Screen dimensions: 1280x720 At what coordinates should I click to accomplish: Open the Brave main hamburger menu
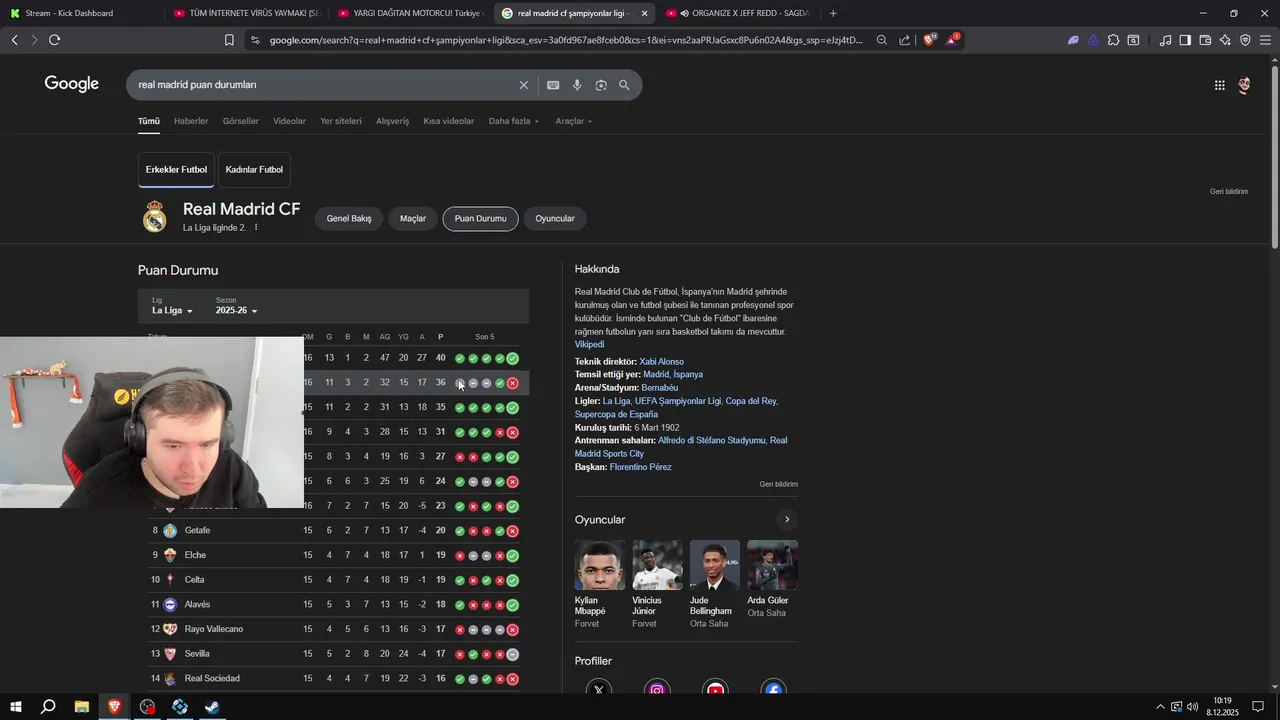click(1265, 40)
